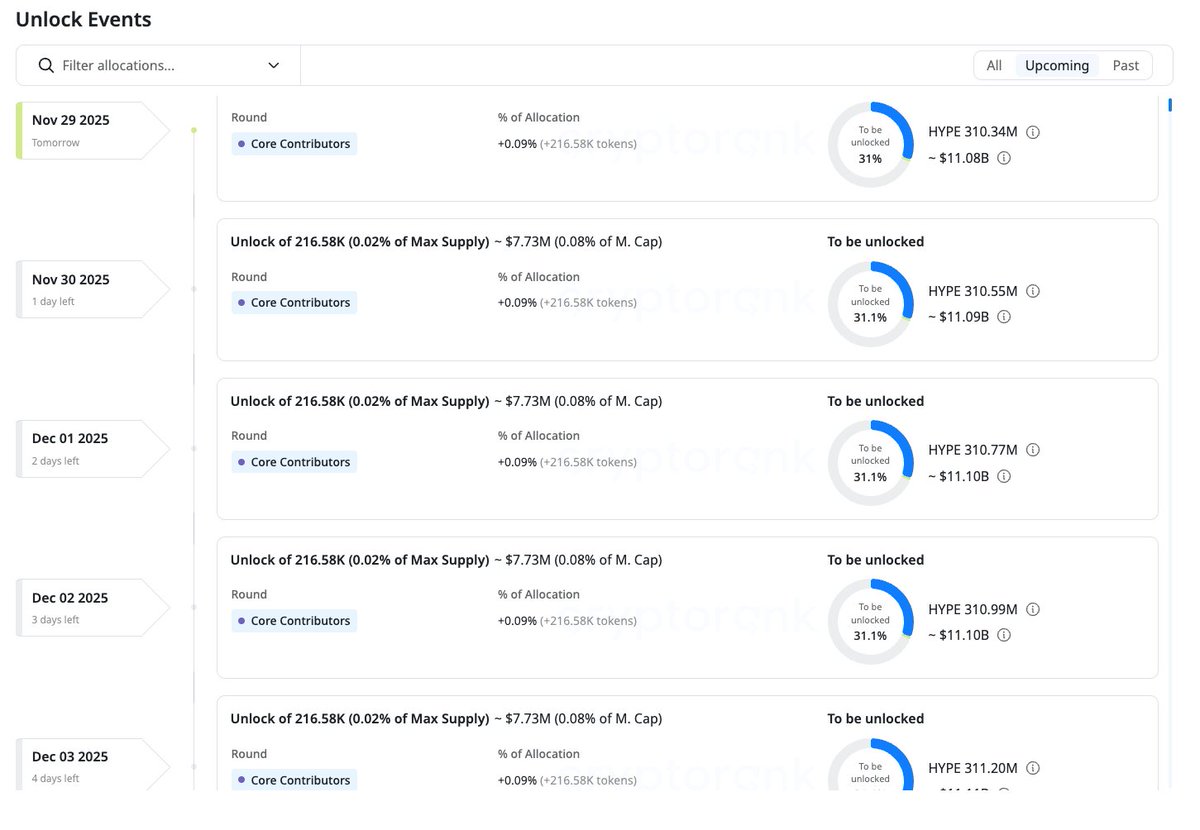This screenshot has height=830, width=1200.
Task: Click the Tomorrow label under Nov 29
Action: (56, 143)
